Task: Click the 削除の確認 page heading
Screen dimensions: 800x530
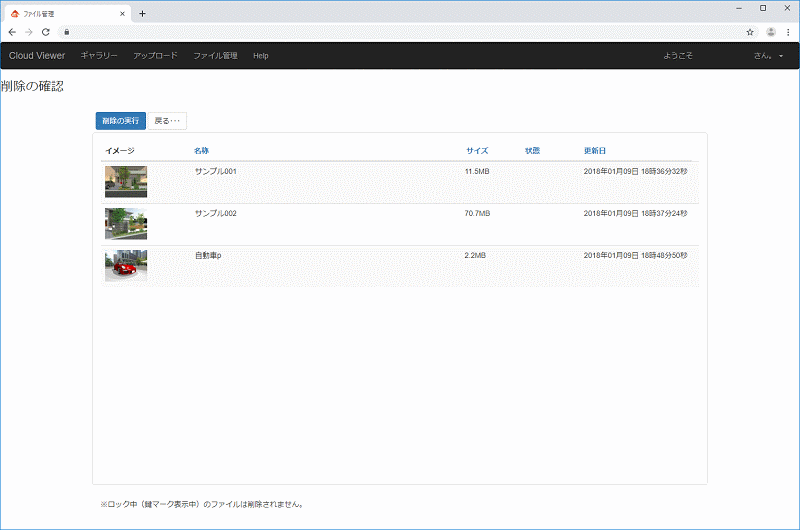Action: coord(32,86)
